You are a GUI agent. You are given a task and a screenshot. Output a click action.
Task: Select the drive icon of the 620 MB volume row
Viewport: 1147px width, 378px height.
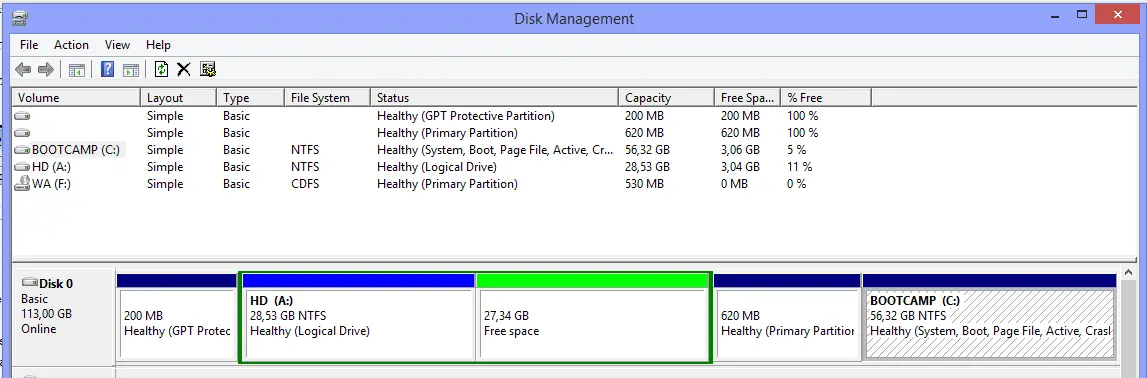pos(23,133)
